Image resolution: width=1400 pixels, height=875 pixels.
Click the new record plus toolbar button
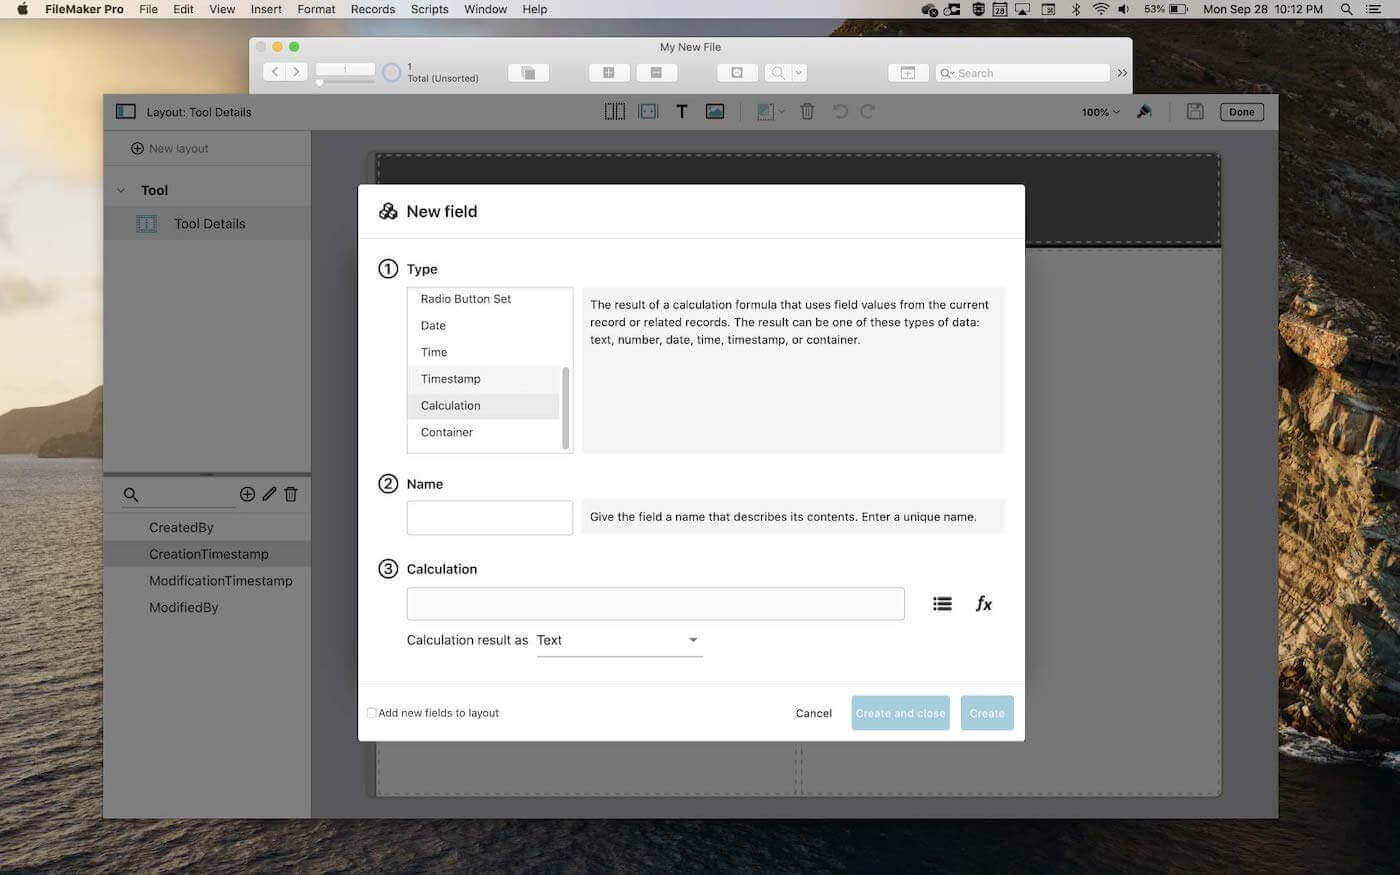click(608, 73)
